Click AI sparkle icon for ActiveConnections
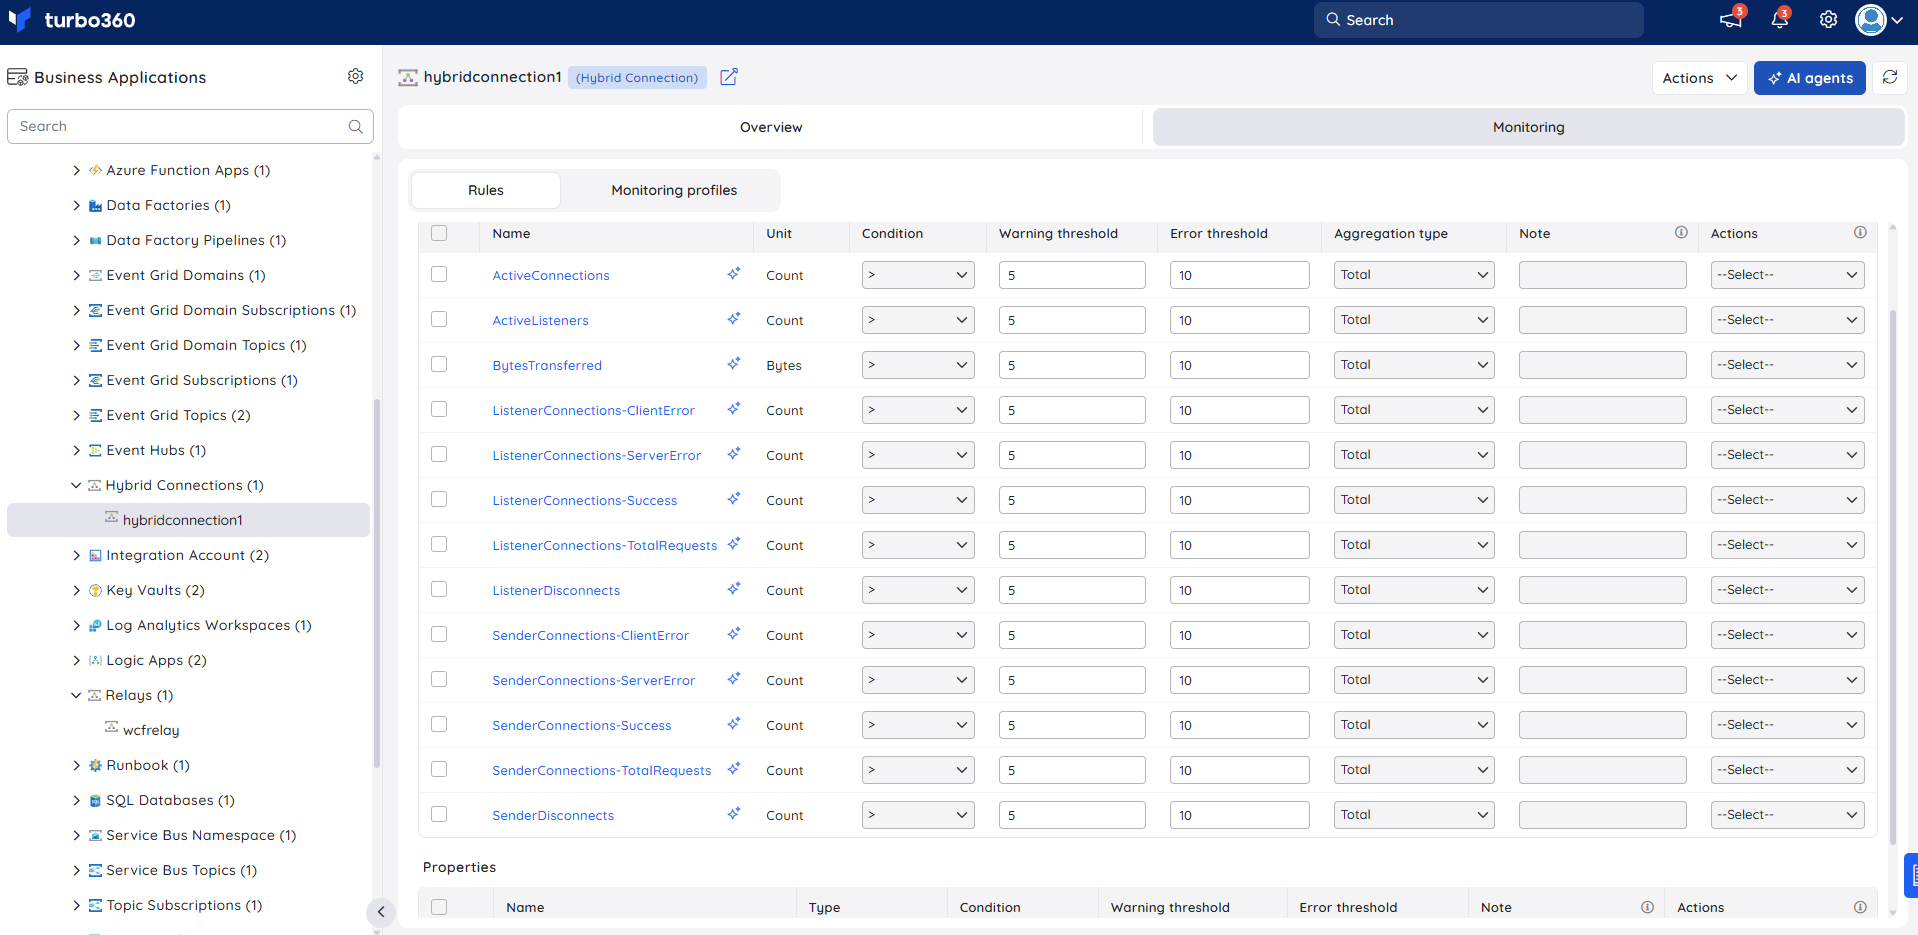This screenshot has height=935, width=1918. [x=734, y=274]
